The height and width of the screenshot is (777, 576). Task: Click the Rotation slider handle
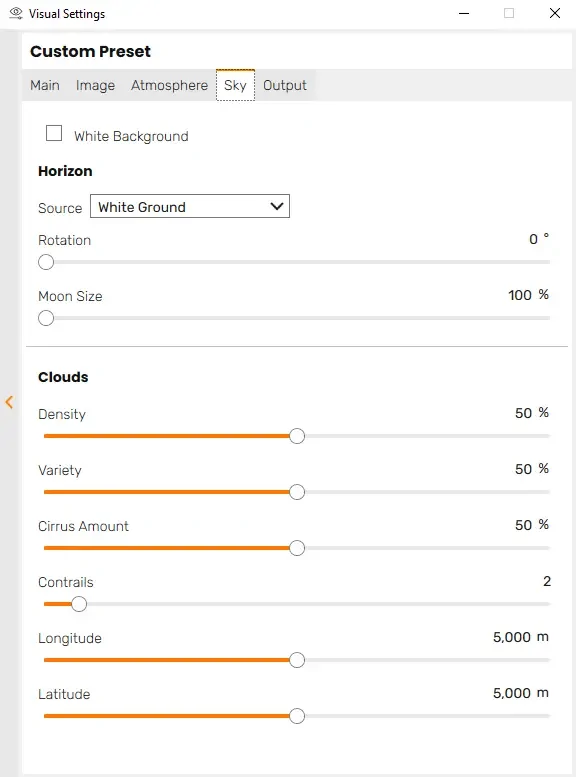(x=46, y=262)
